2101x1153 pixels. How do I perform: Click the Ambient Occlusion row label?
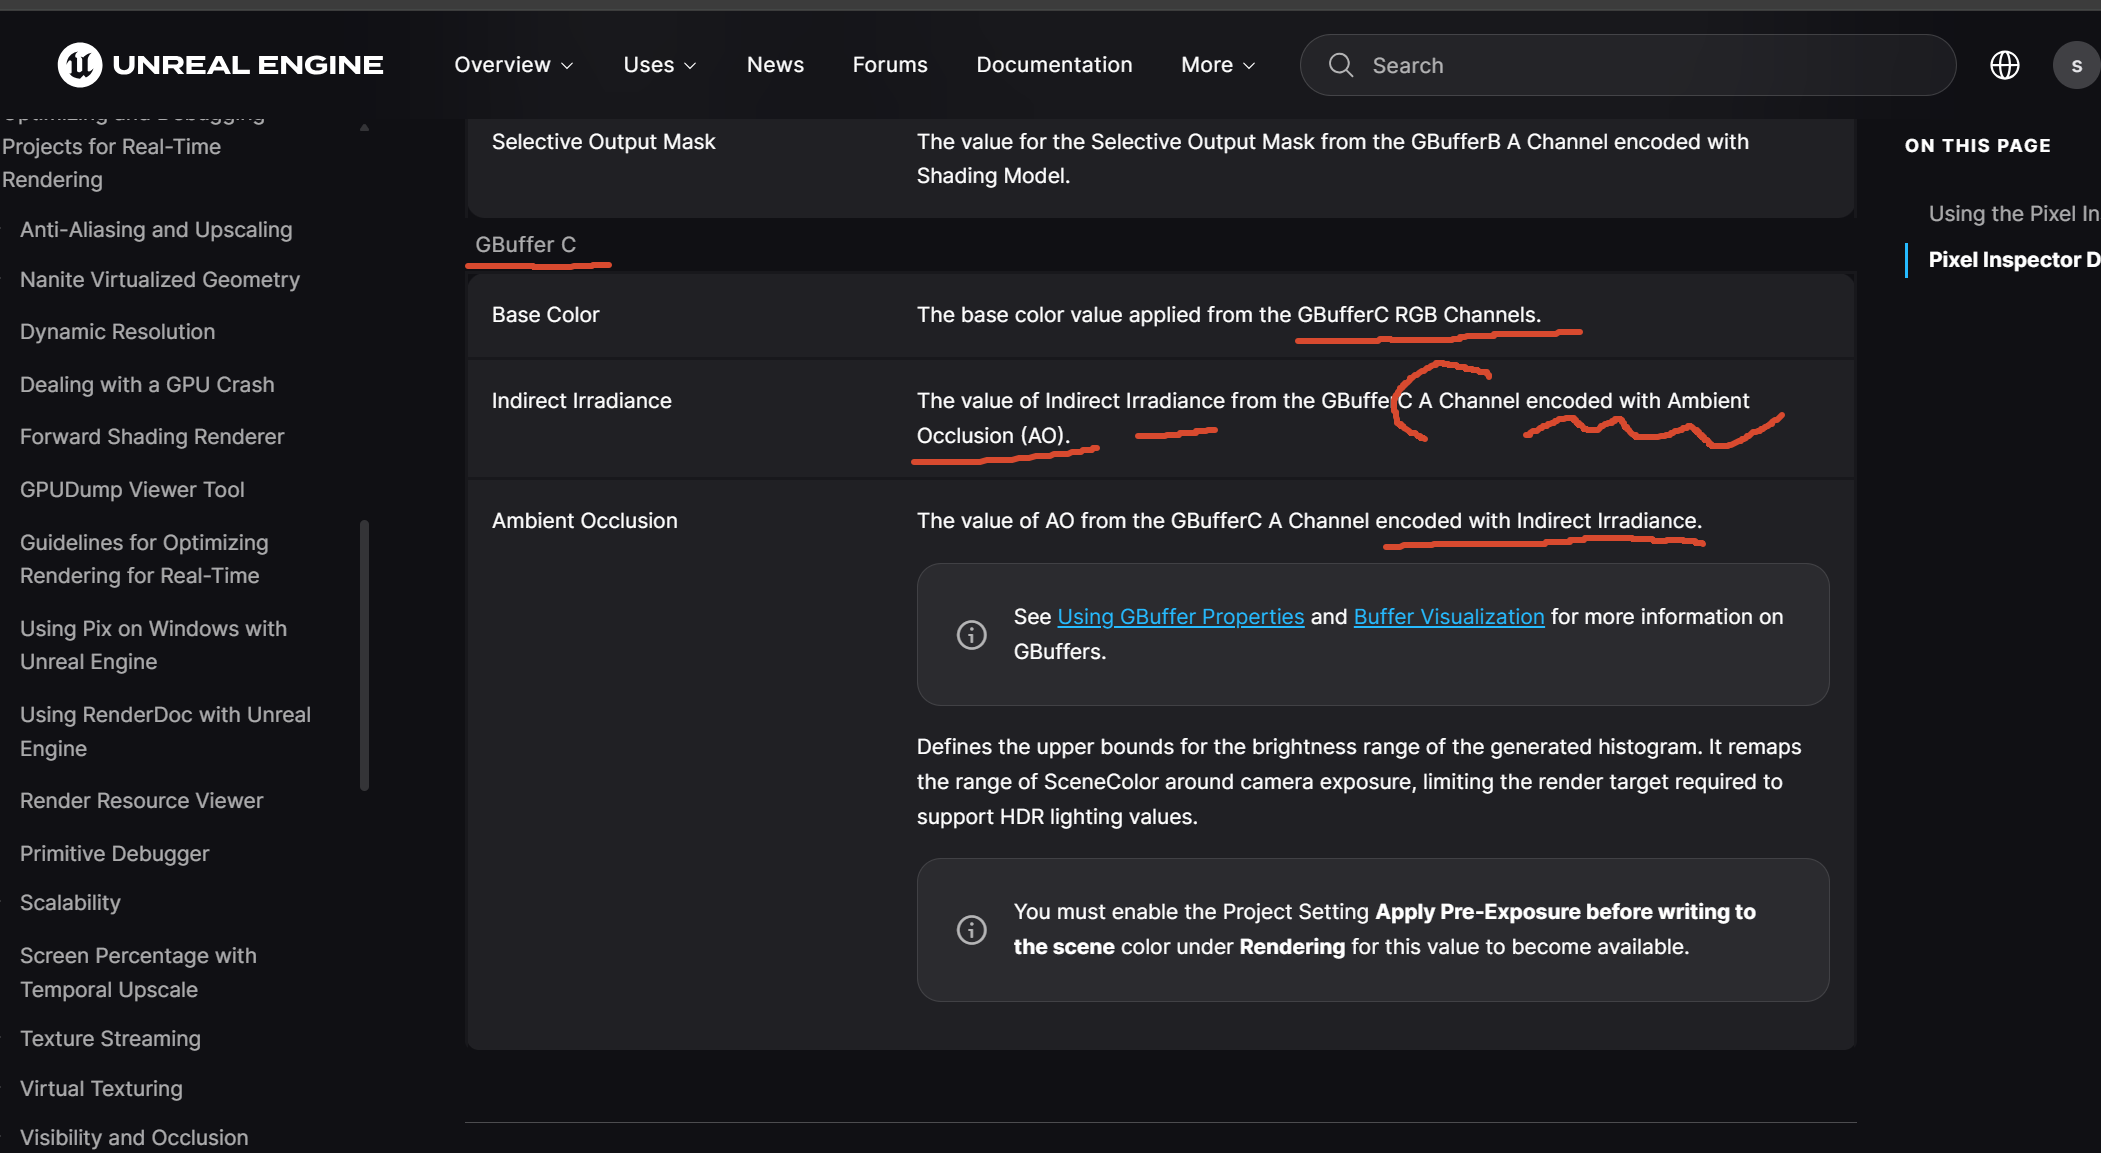pyautogui.click(x=584, y=521)
